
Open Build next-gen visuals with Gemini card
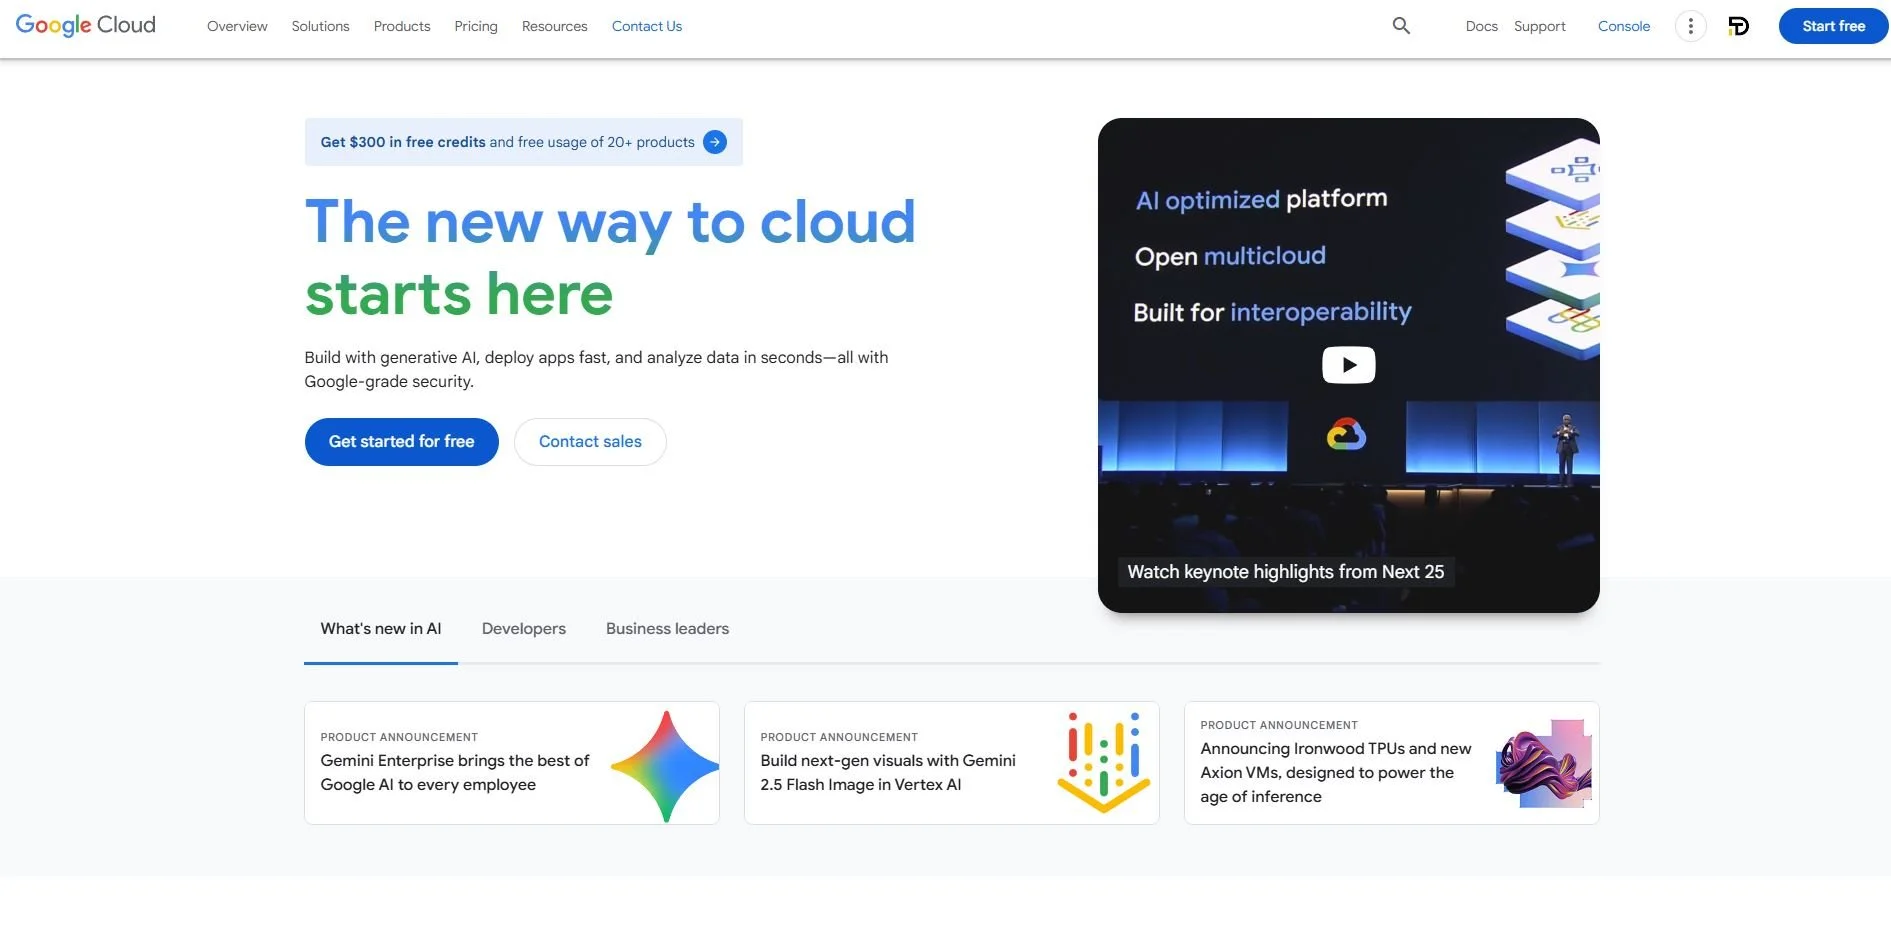tap(951, 763)
